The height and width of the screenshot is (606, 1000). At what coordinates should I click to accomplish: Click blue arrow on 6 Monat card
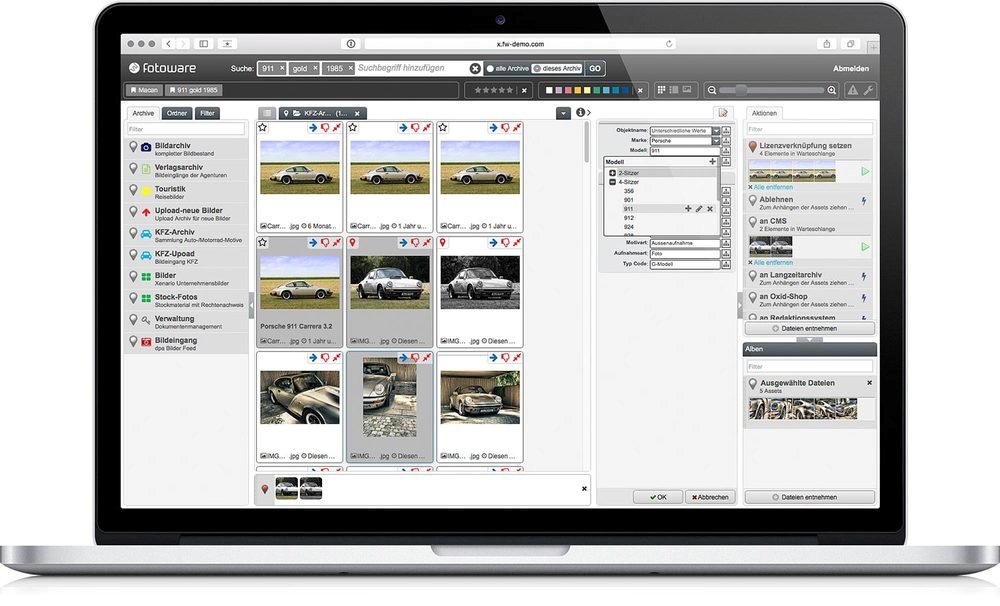(312, 128)
